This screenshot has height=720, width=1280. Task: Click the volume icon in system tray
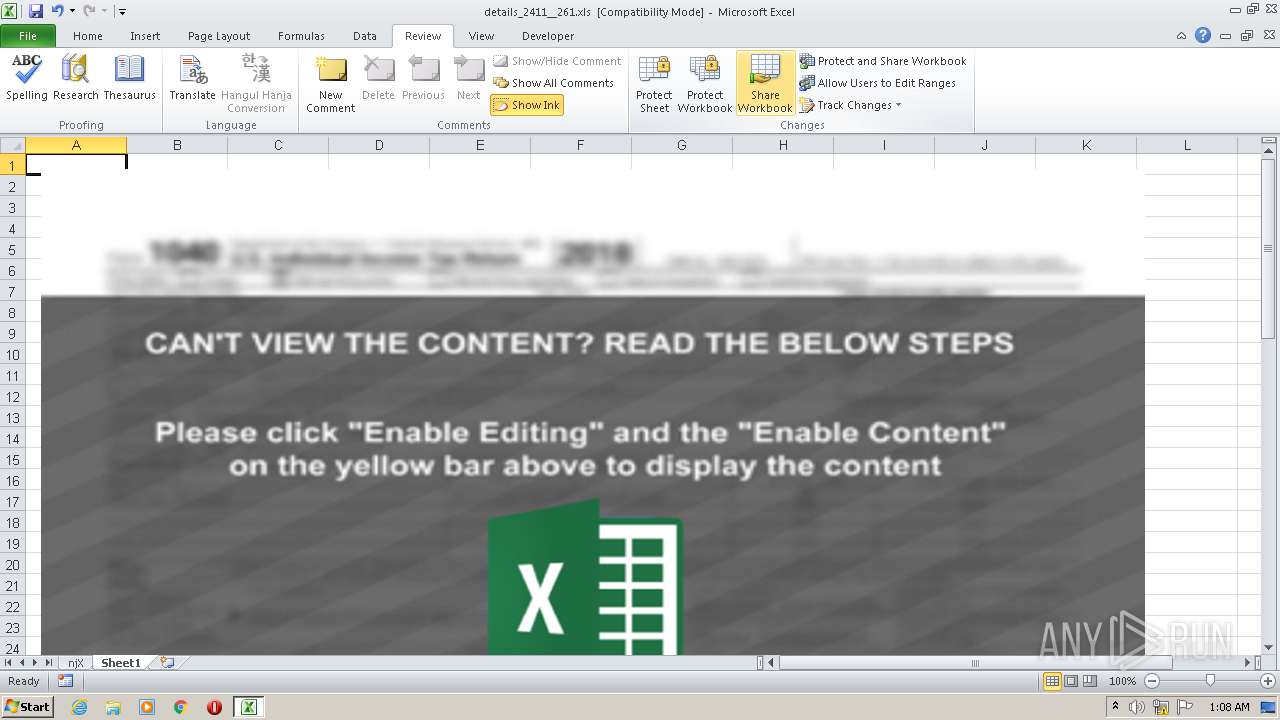pos(1138,707)
